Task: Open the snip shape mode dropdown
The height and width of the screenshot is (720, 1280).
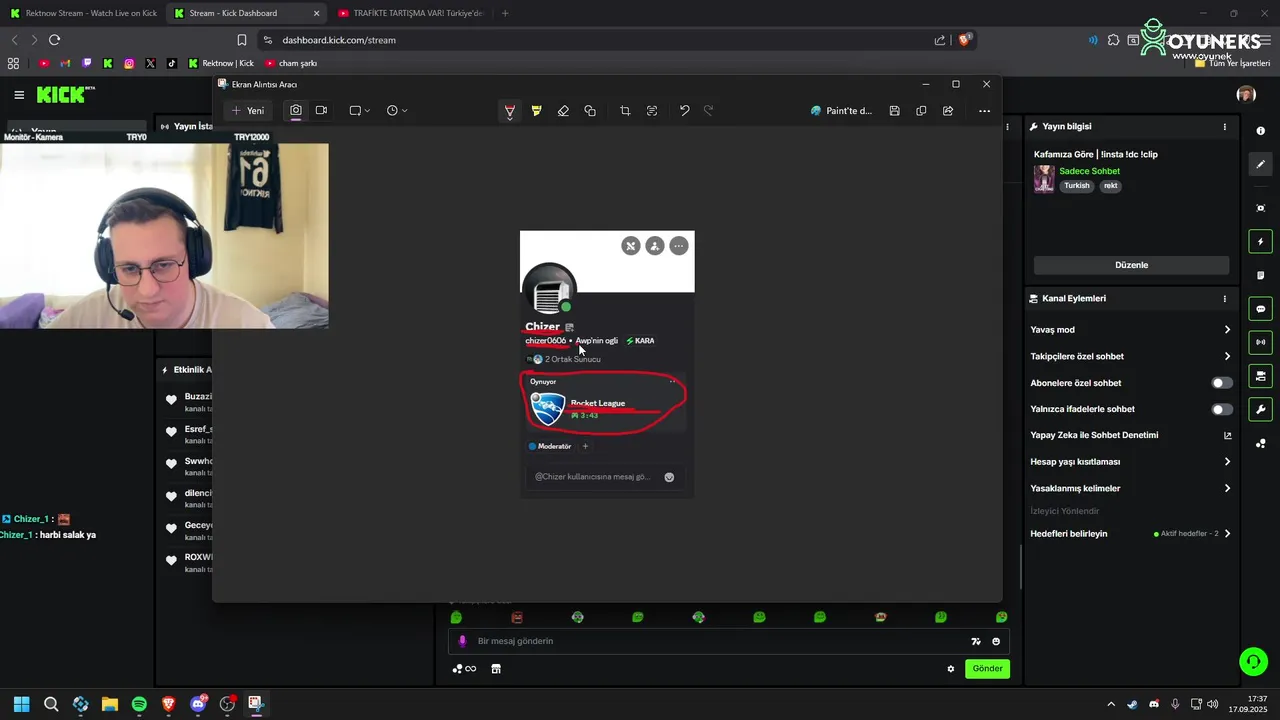Action: point(360,111)
